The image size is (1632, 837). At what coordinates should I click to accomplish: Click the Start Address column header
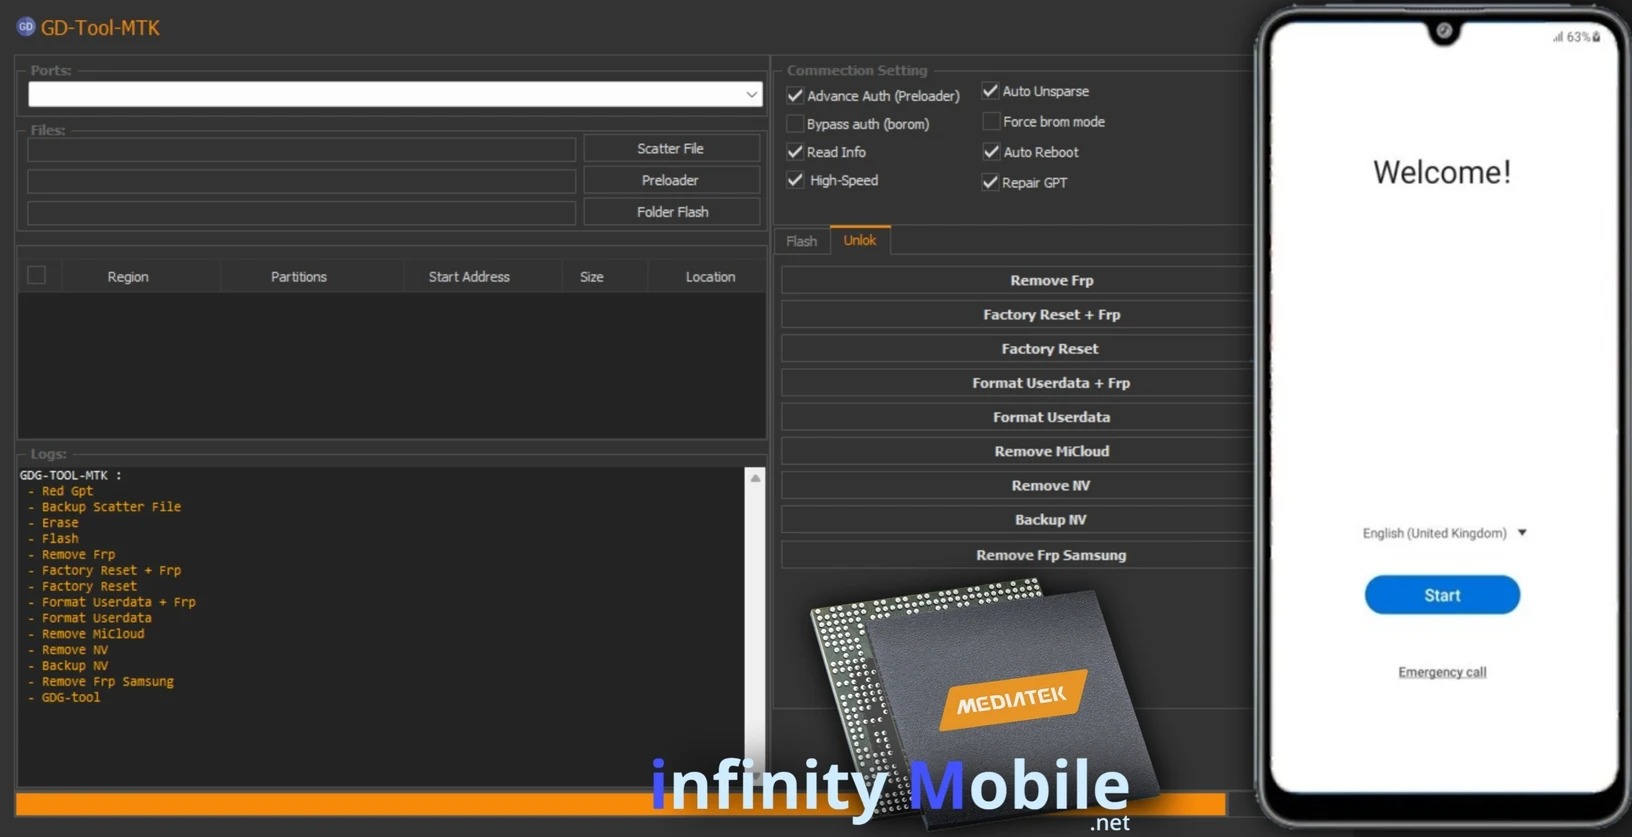click(469, 277)
